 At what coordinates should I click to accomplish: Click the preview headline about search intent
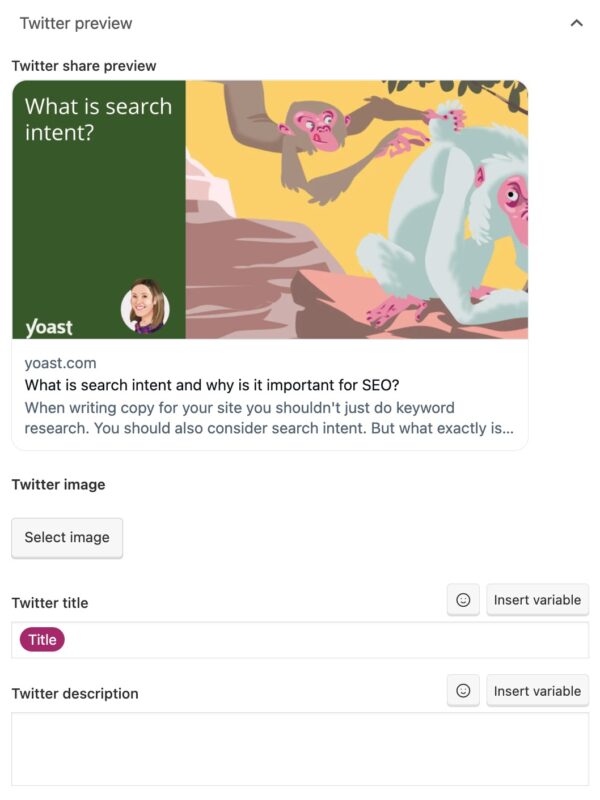[215, 385]
